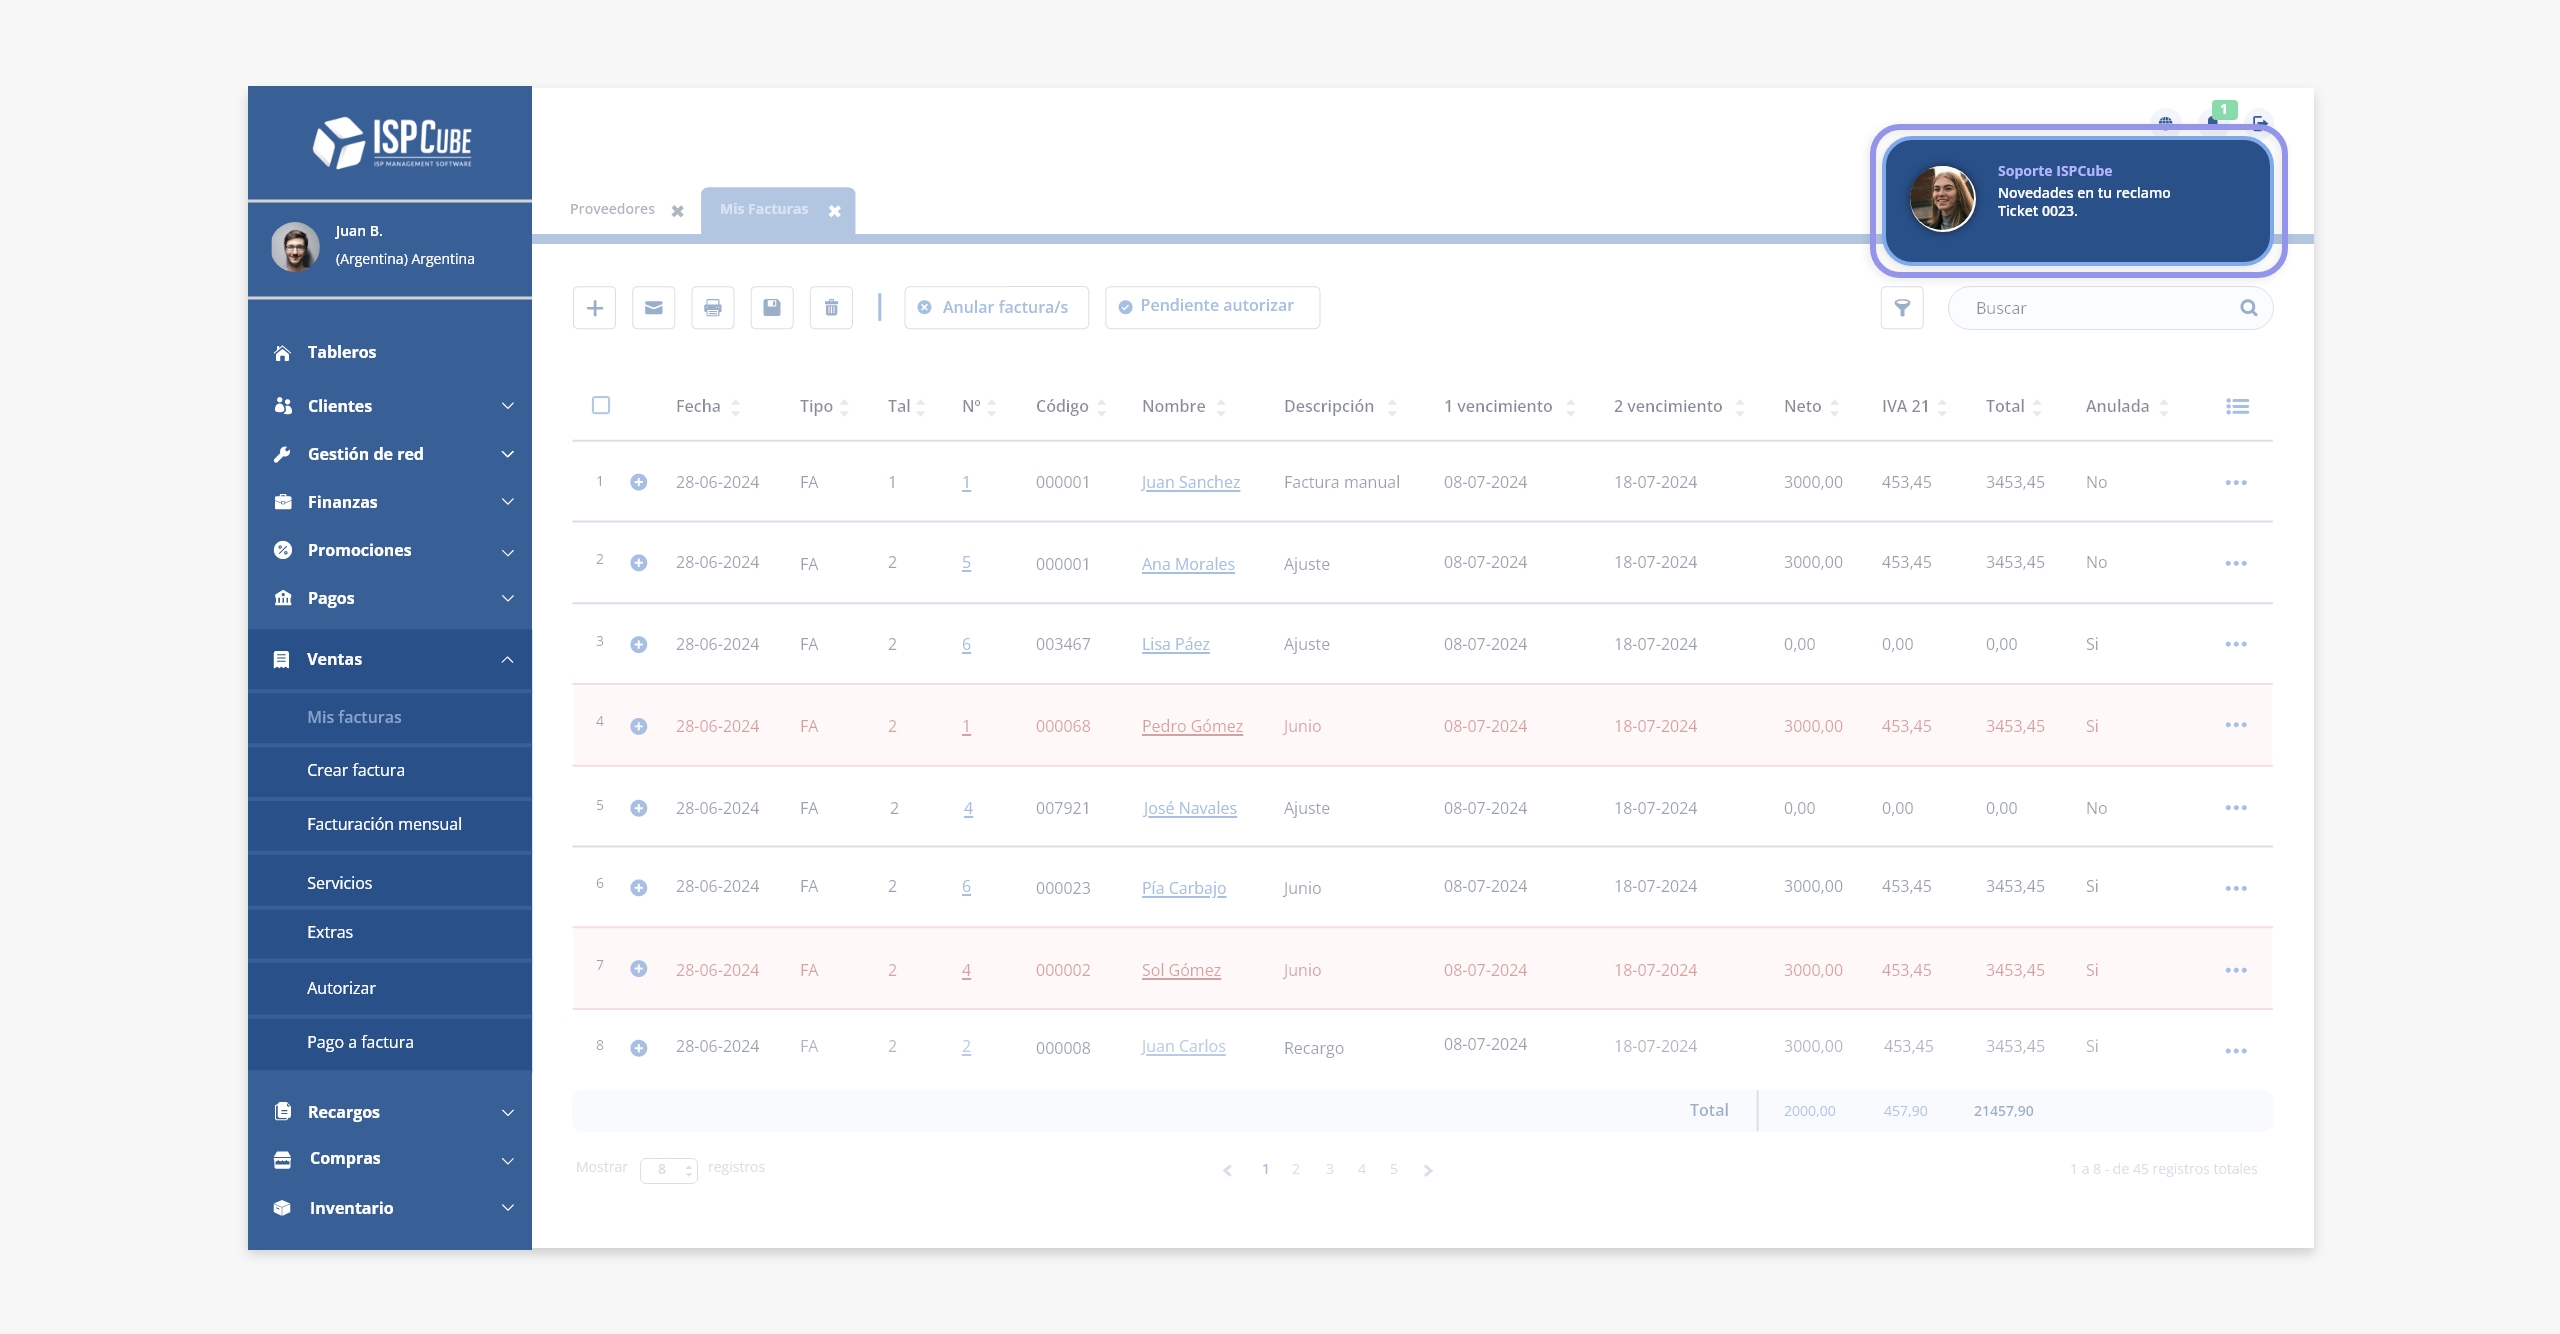The width and height of the screenshot is (2560, 1334).
Task: Click the floppy disk save icon
Action: (772, 308)
